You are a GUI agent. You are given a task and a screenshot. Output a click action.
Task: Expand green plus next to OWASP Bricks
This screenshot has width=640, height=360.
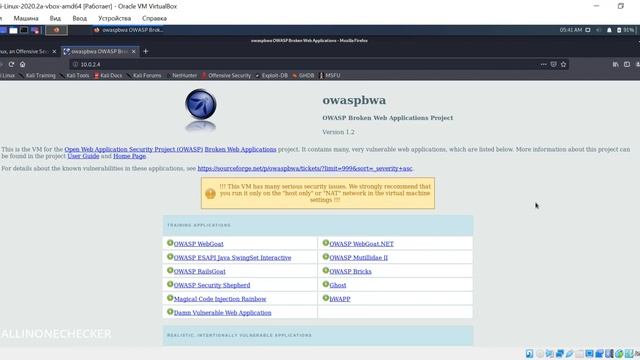[x=326, y=271]
